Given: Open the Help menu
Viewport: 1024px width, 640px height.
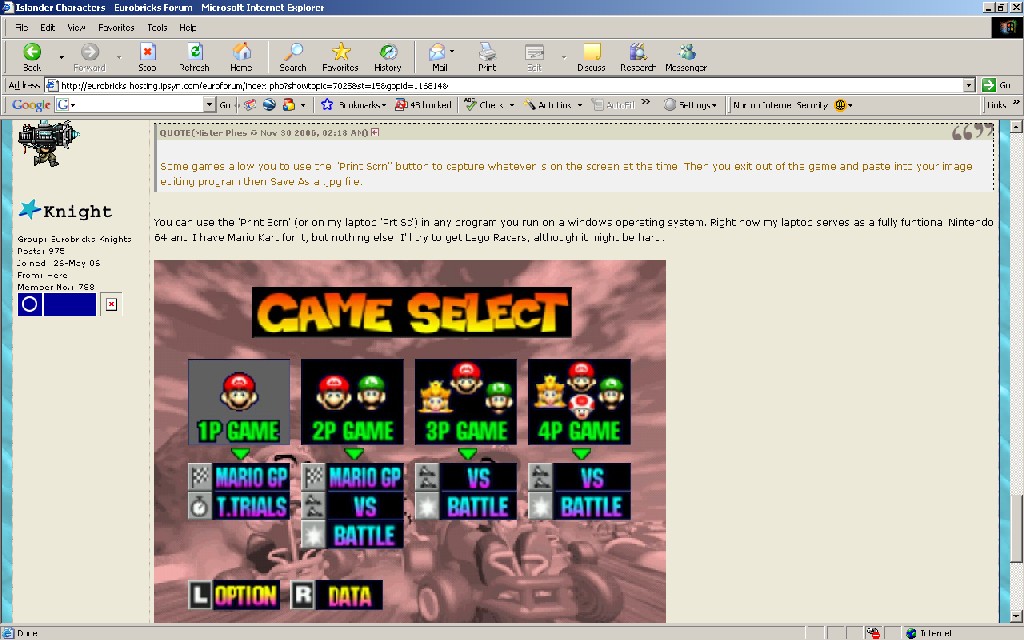Looking at the screenshot, I should [x=188, y=27].
